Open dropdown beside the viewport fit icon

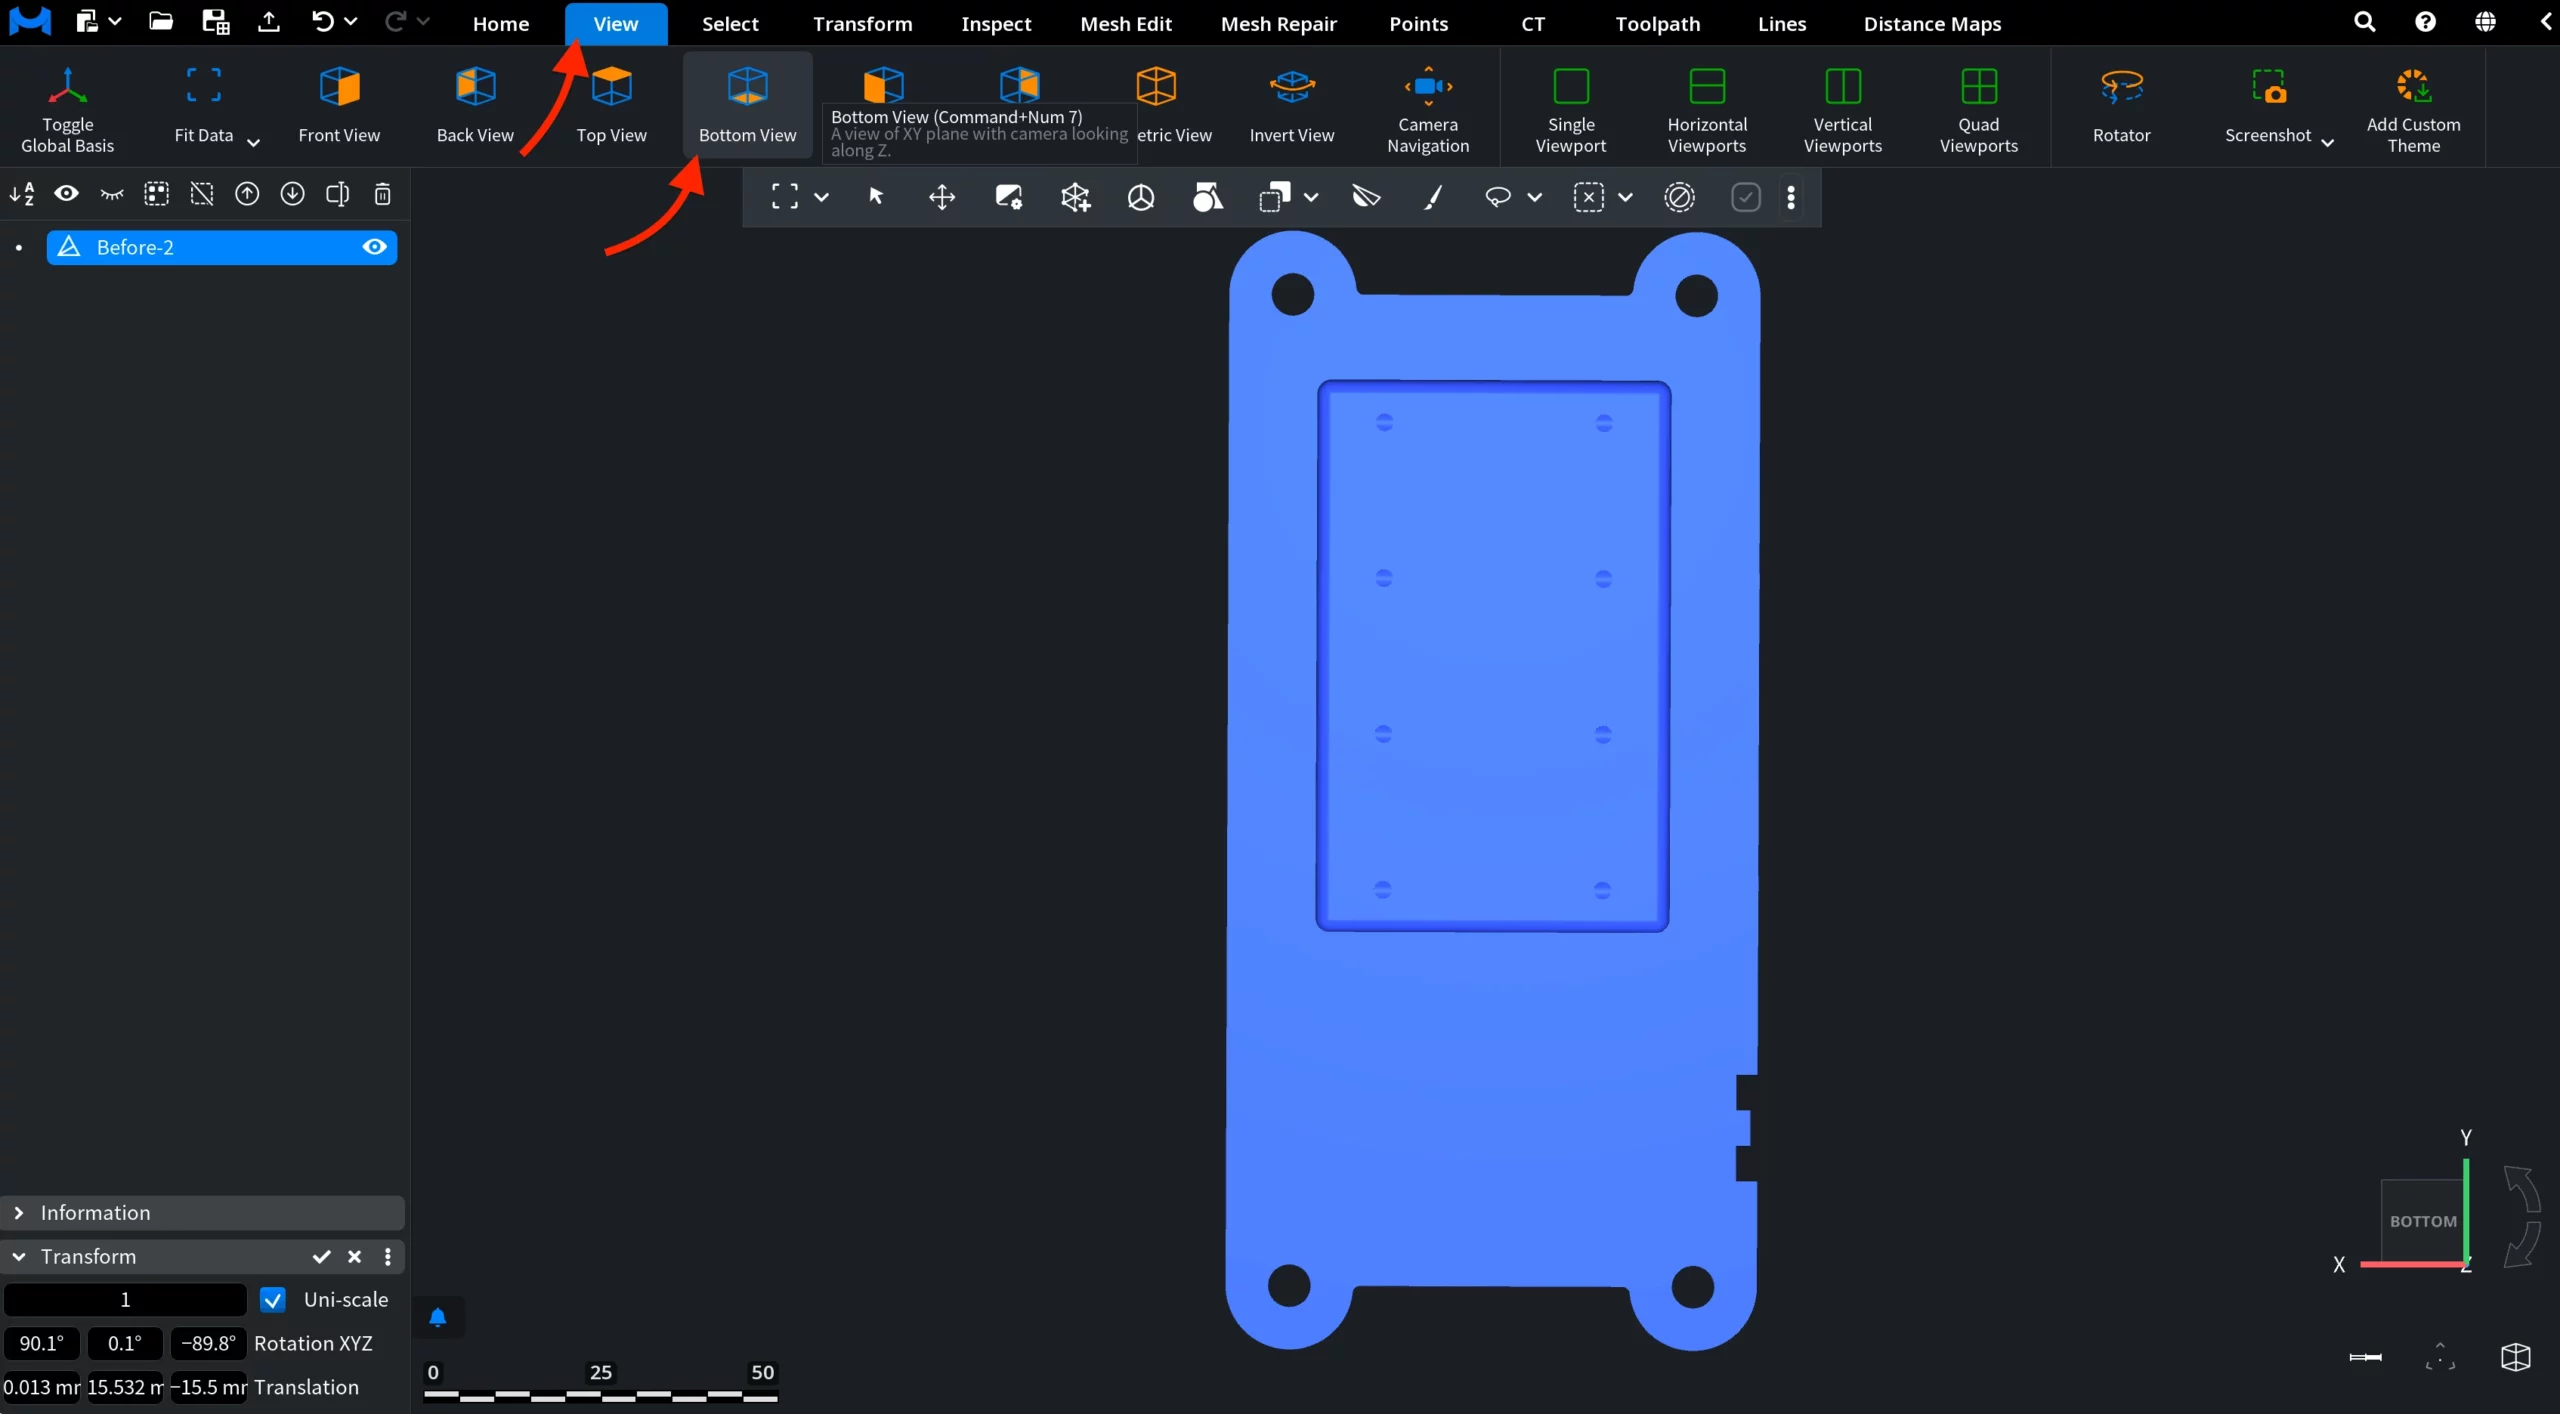pos(822,197)
